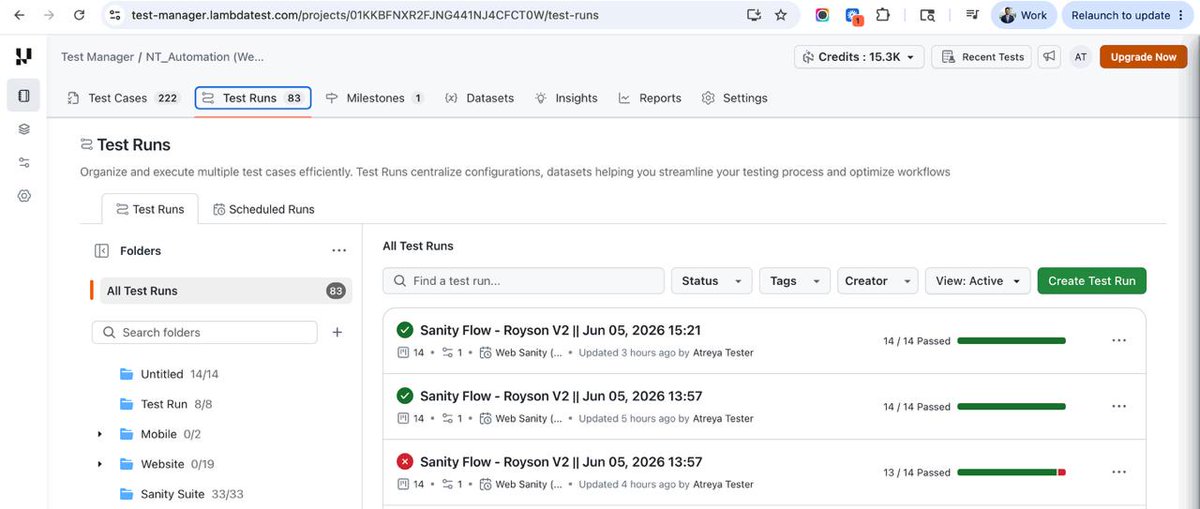The width and height of the screenshot is (1200, 509).
Task: Open the browser Extensions puzzle icon
Action: pyautogui.click(x=883, y=15)
